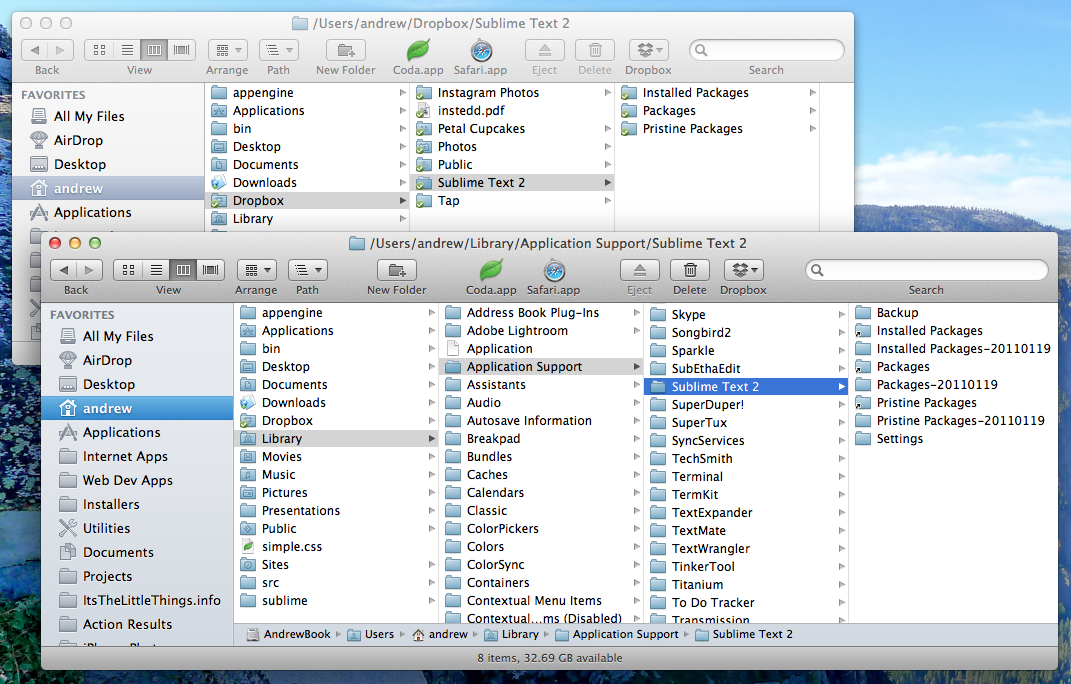Switch back window to column view
Image resolution: width=1071 pixels, height=684 pixels.
pyautogui.click(x=154, y=51)
